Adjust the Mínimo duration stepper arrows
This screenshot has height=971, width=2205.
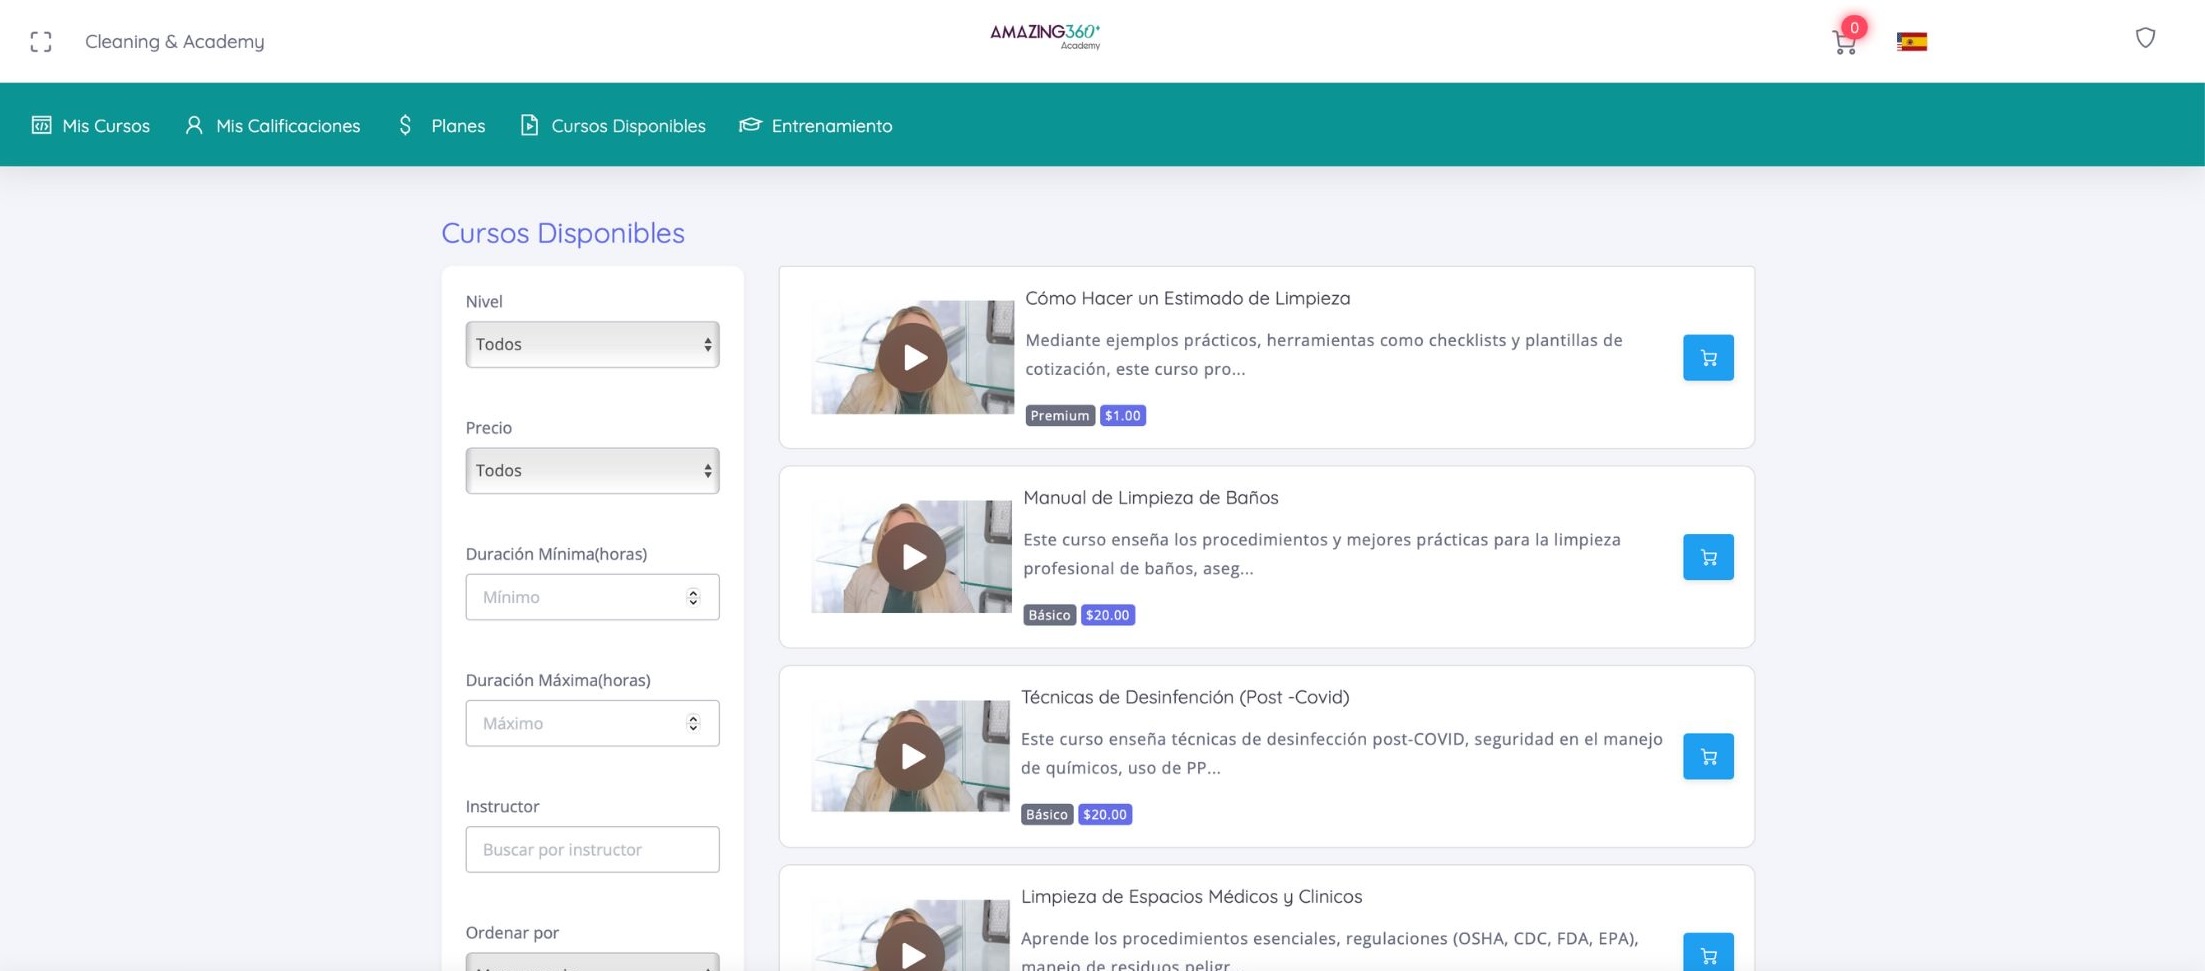[x=693, y=597]
